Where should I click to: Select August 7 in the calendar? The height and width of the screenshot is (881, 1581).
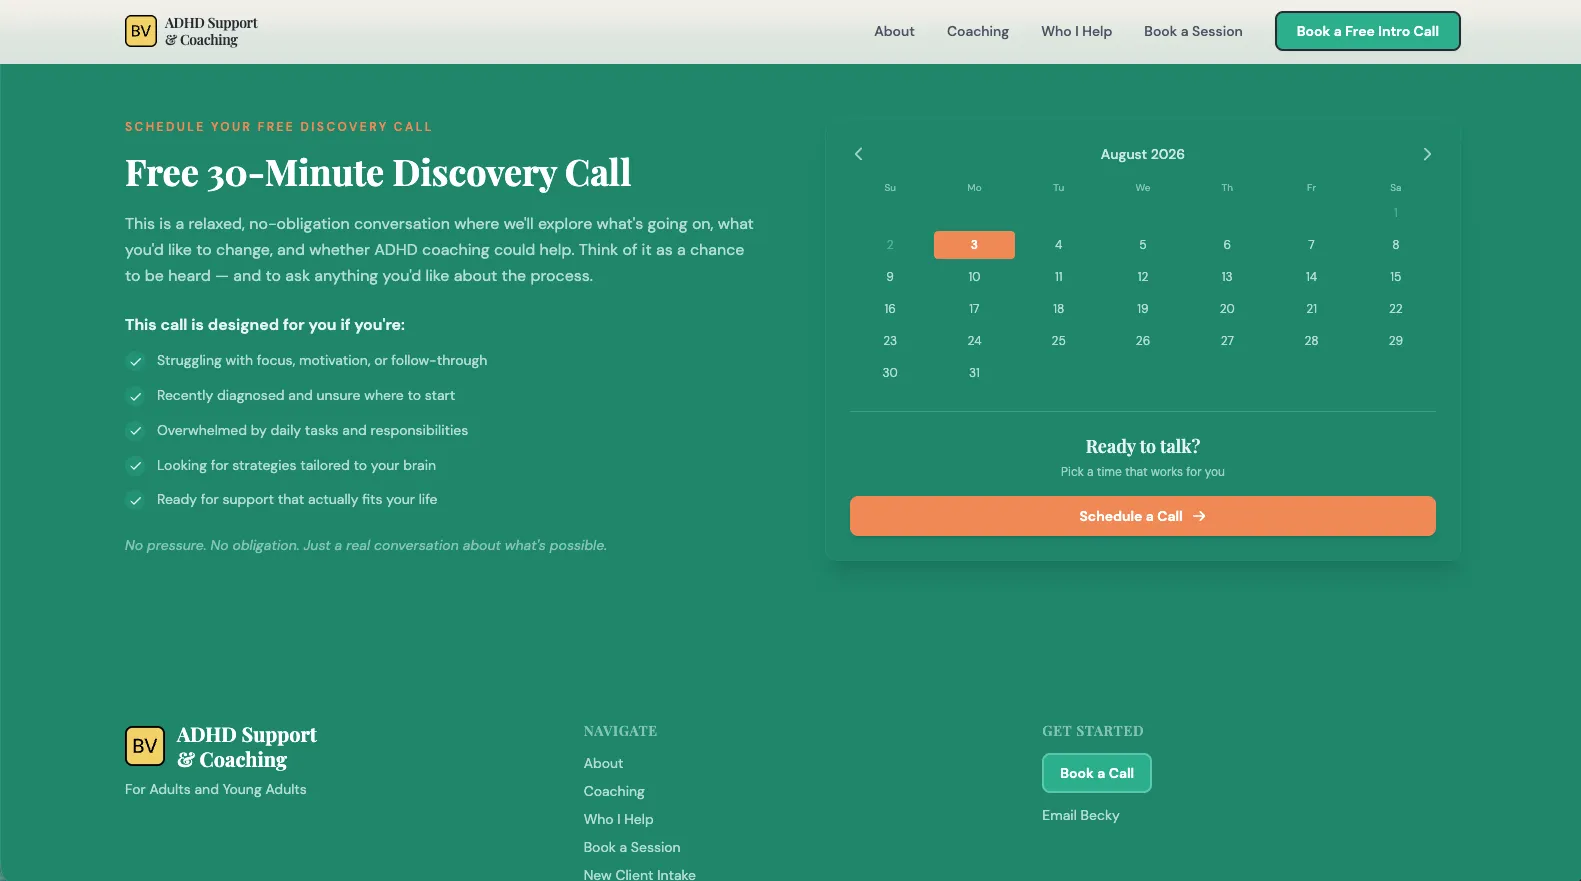pos(1311,245)
